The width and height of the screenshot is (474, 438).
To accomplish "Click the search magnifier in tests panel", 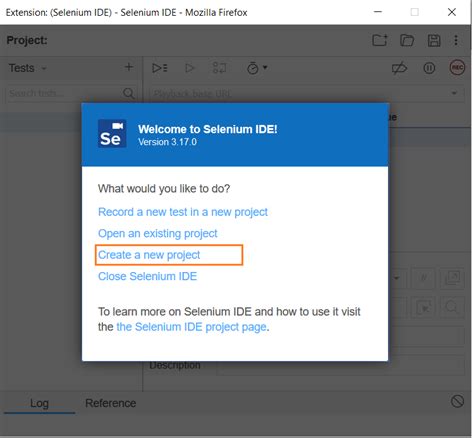I will [129, 93].
